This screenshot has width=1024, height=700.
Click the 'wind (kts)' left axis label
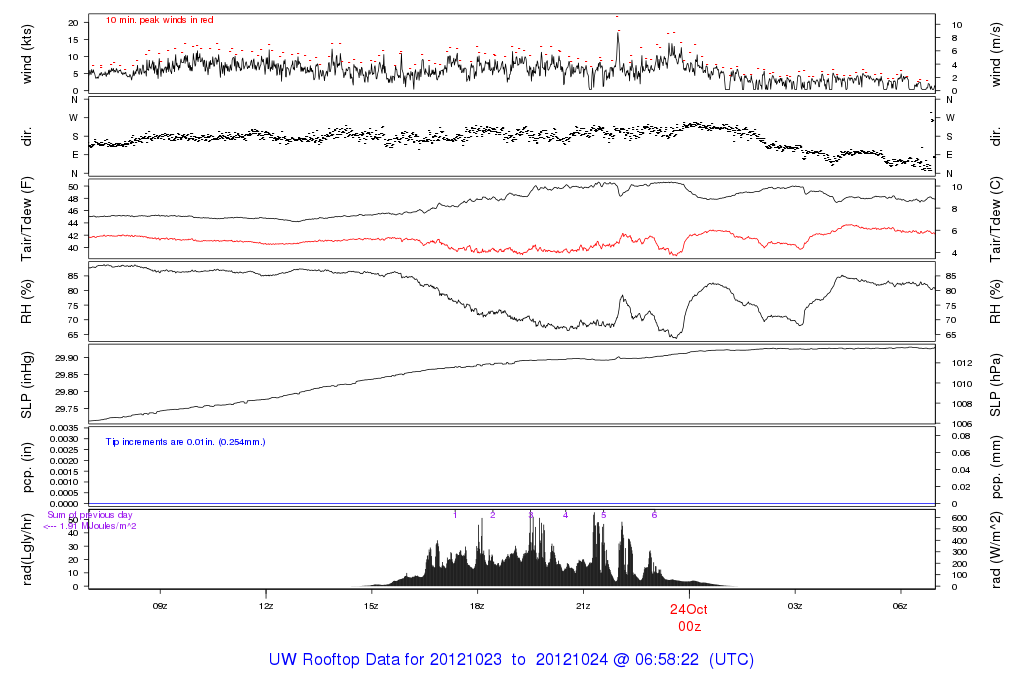27,53
